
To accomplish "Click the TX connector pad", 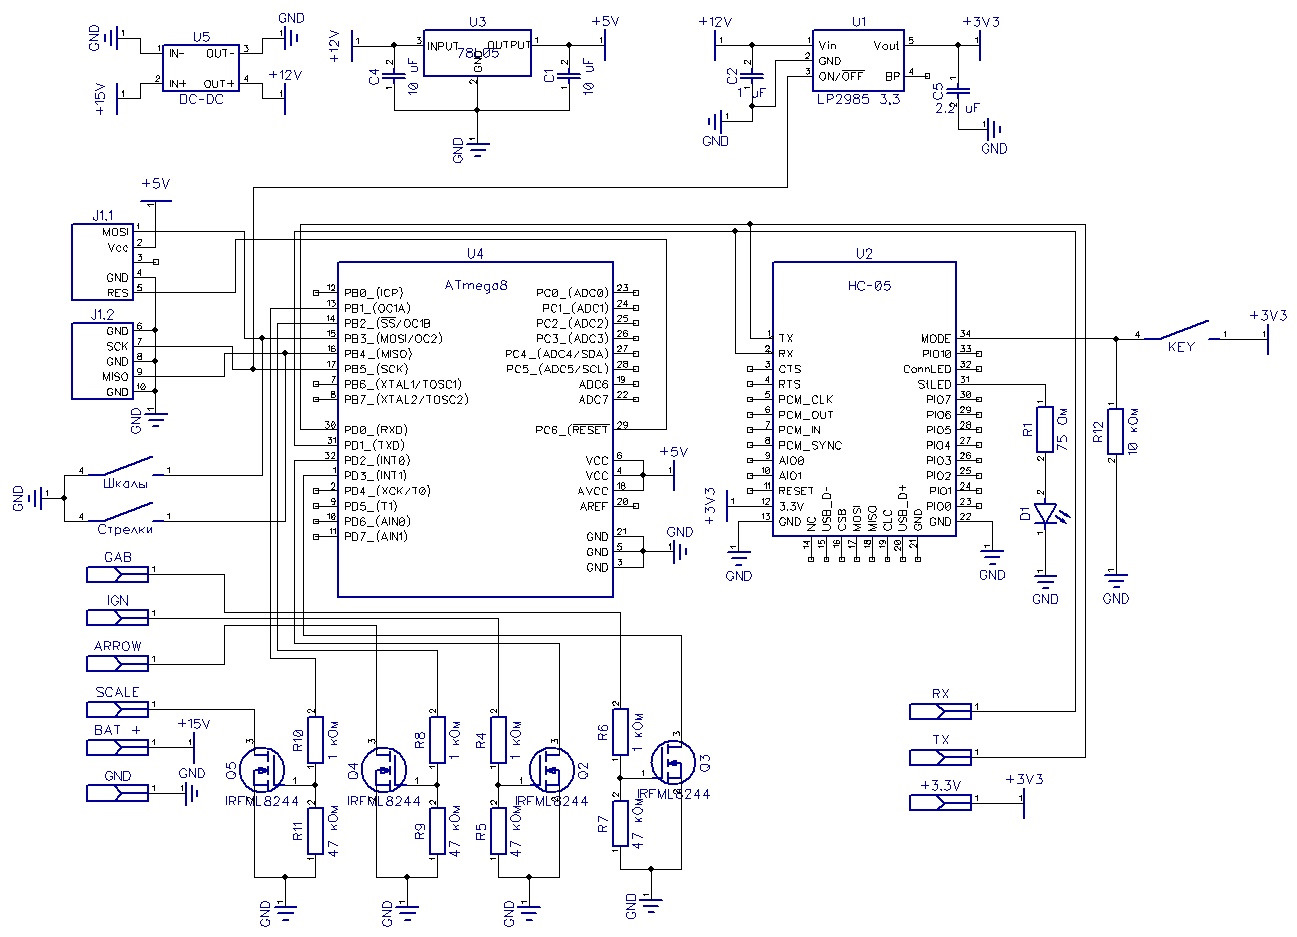I will 940,756.
